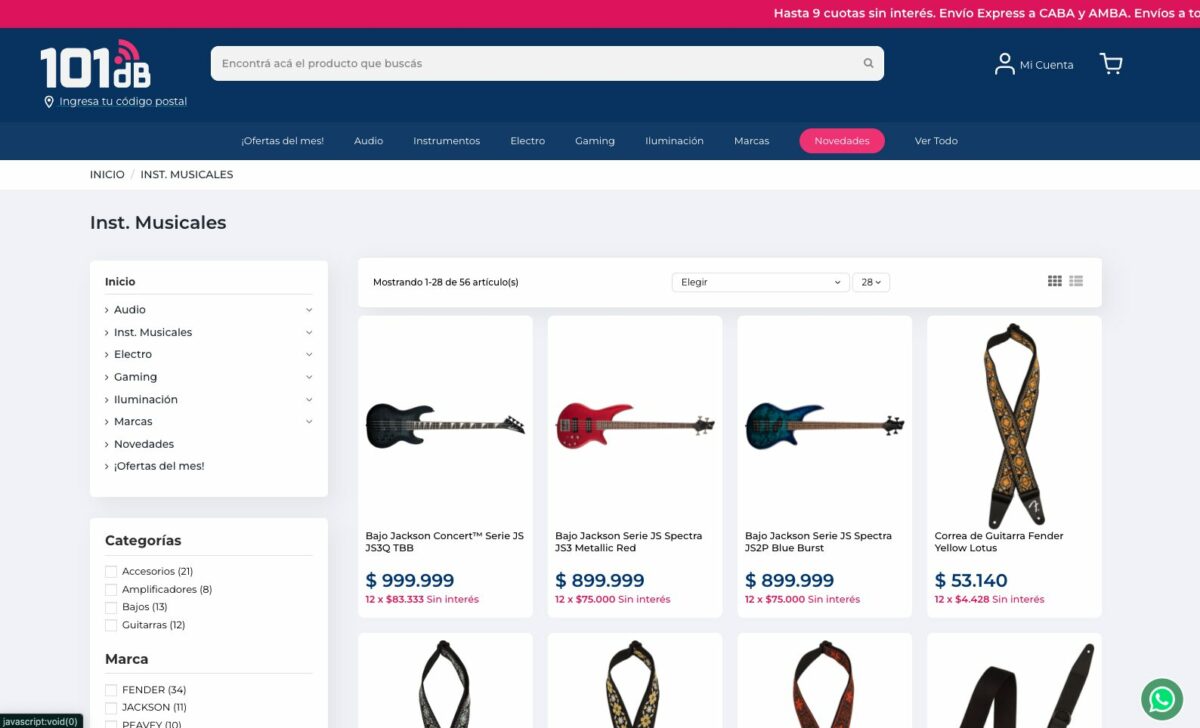Check the Accesorios category filter
Viewport: 1200px width, 728px height.
click(111, 571)
